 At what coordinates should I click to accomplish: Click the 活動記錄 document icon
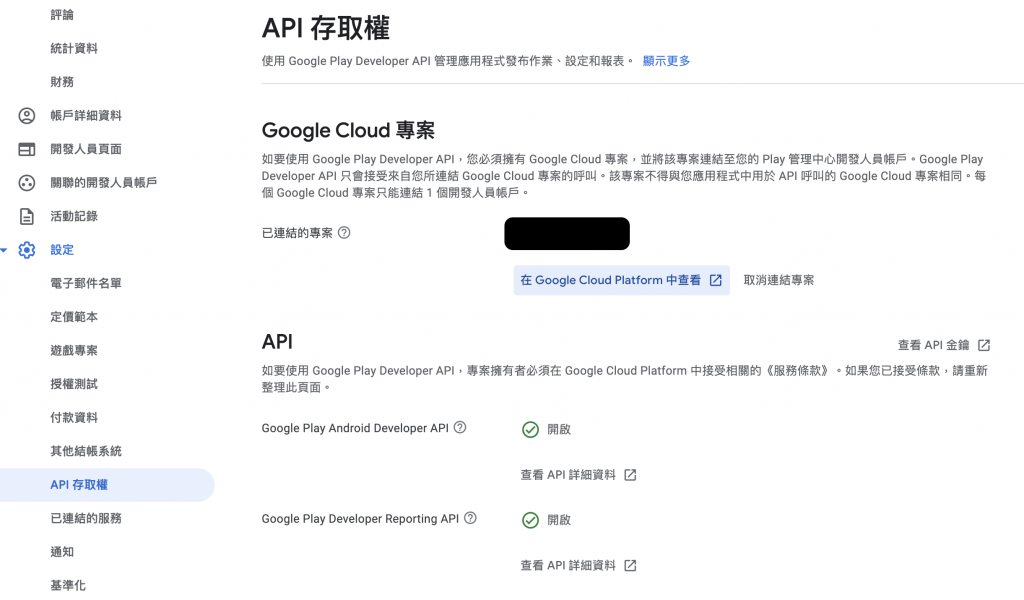[x=27, y=216]
